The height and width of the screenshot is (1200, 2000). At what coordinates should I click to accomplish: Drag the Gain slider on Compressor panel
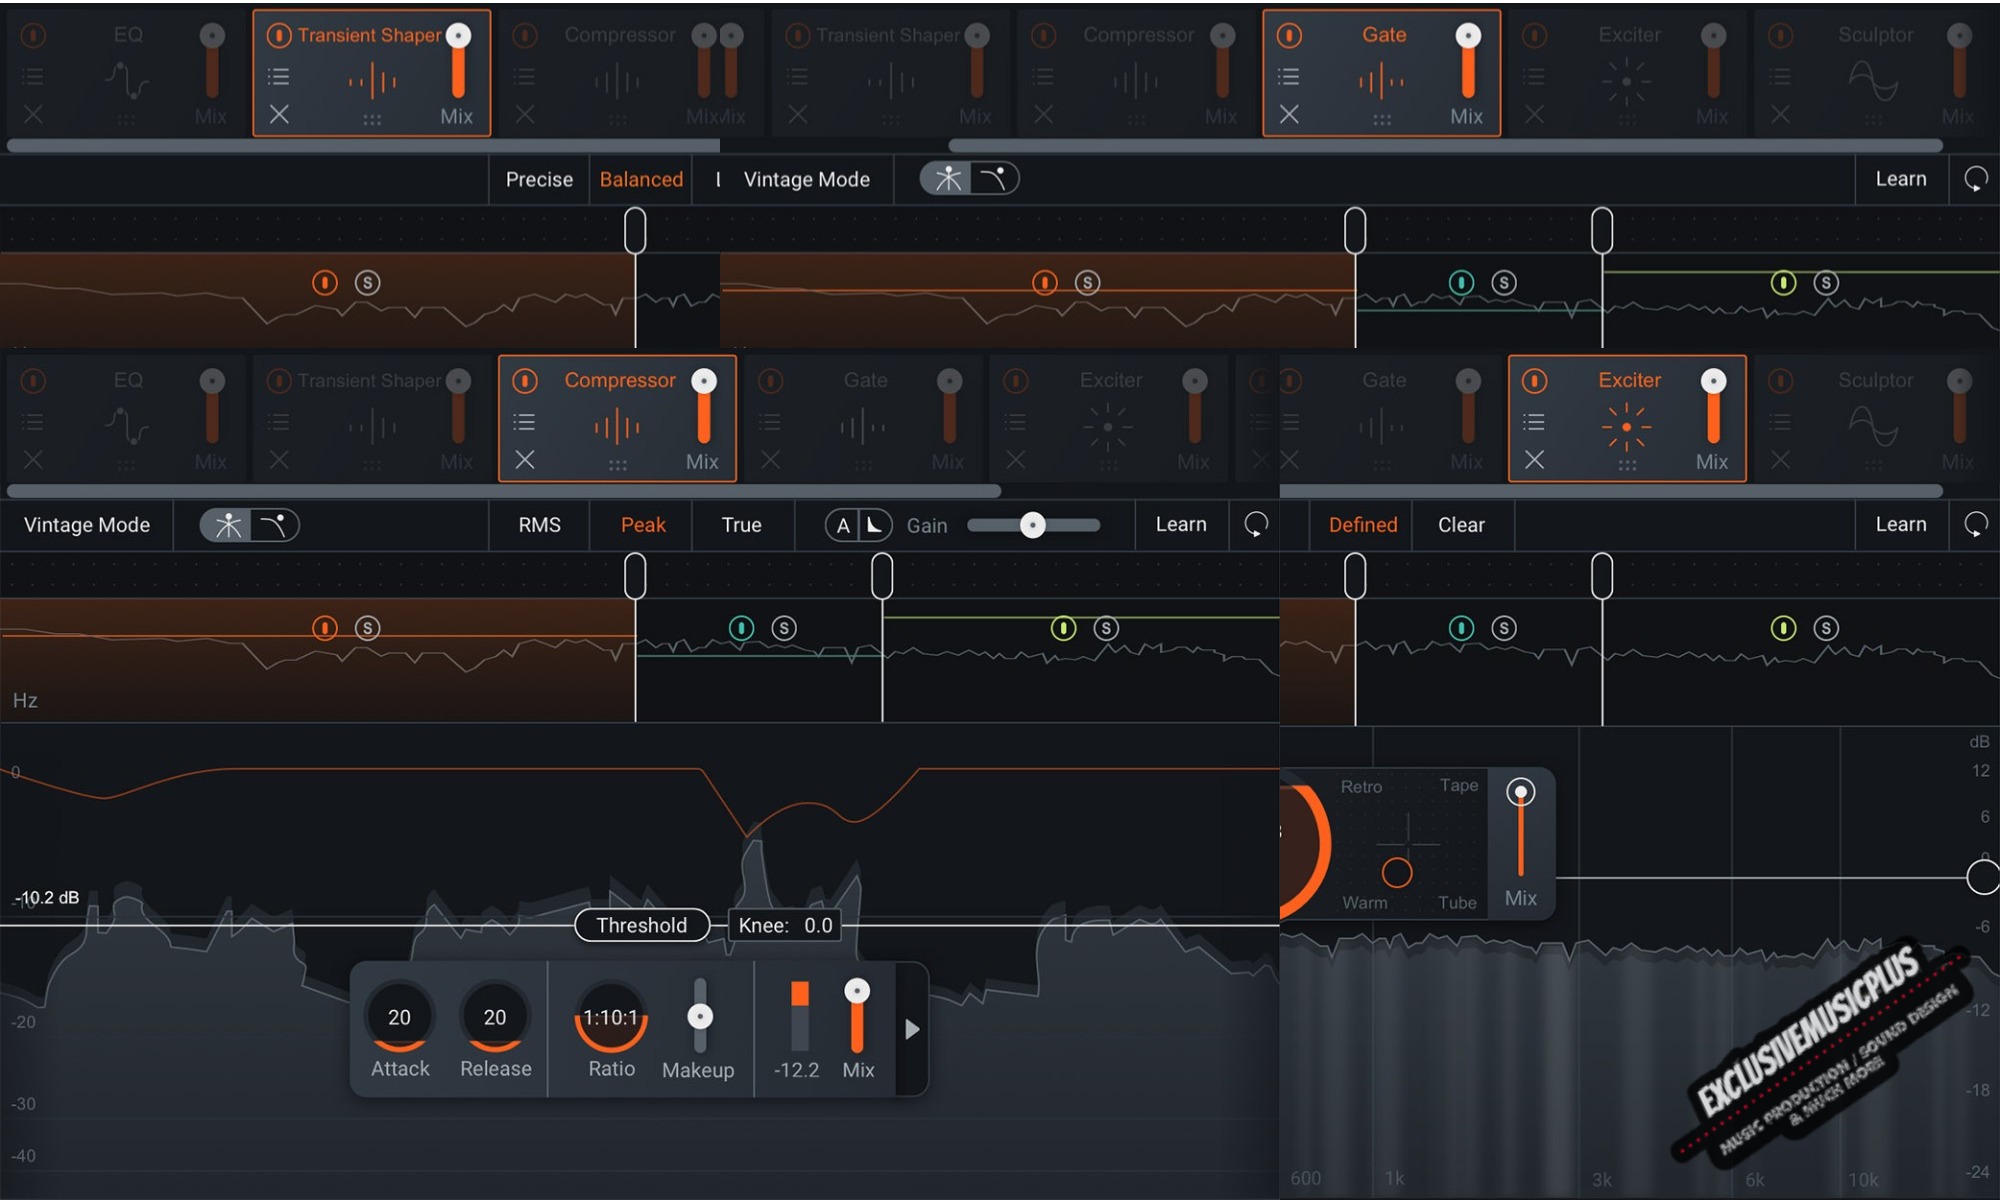point(1031,524)
